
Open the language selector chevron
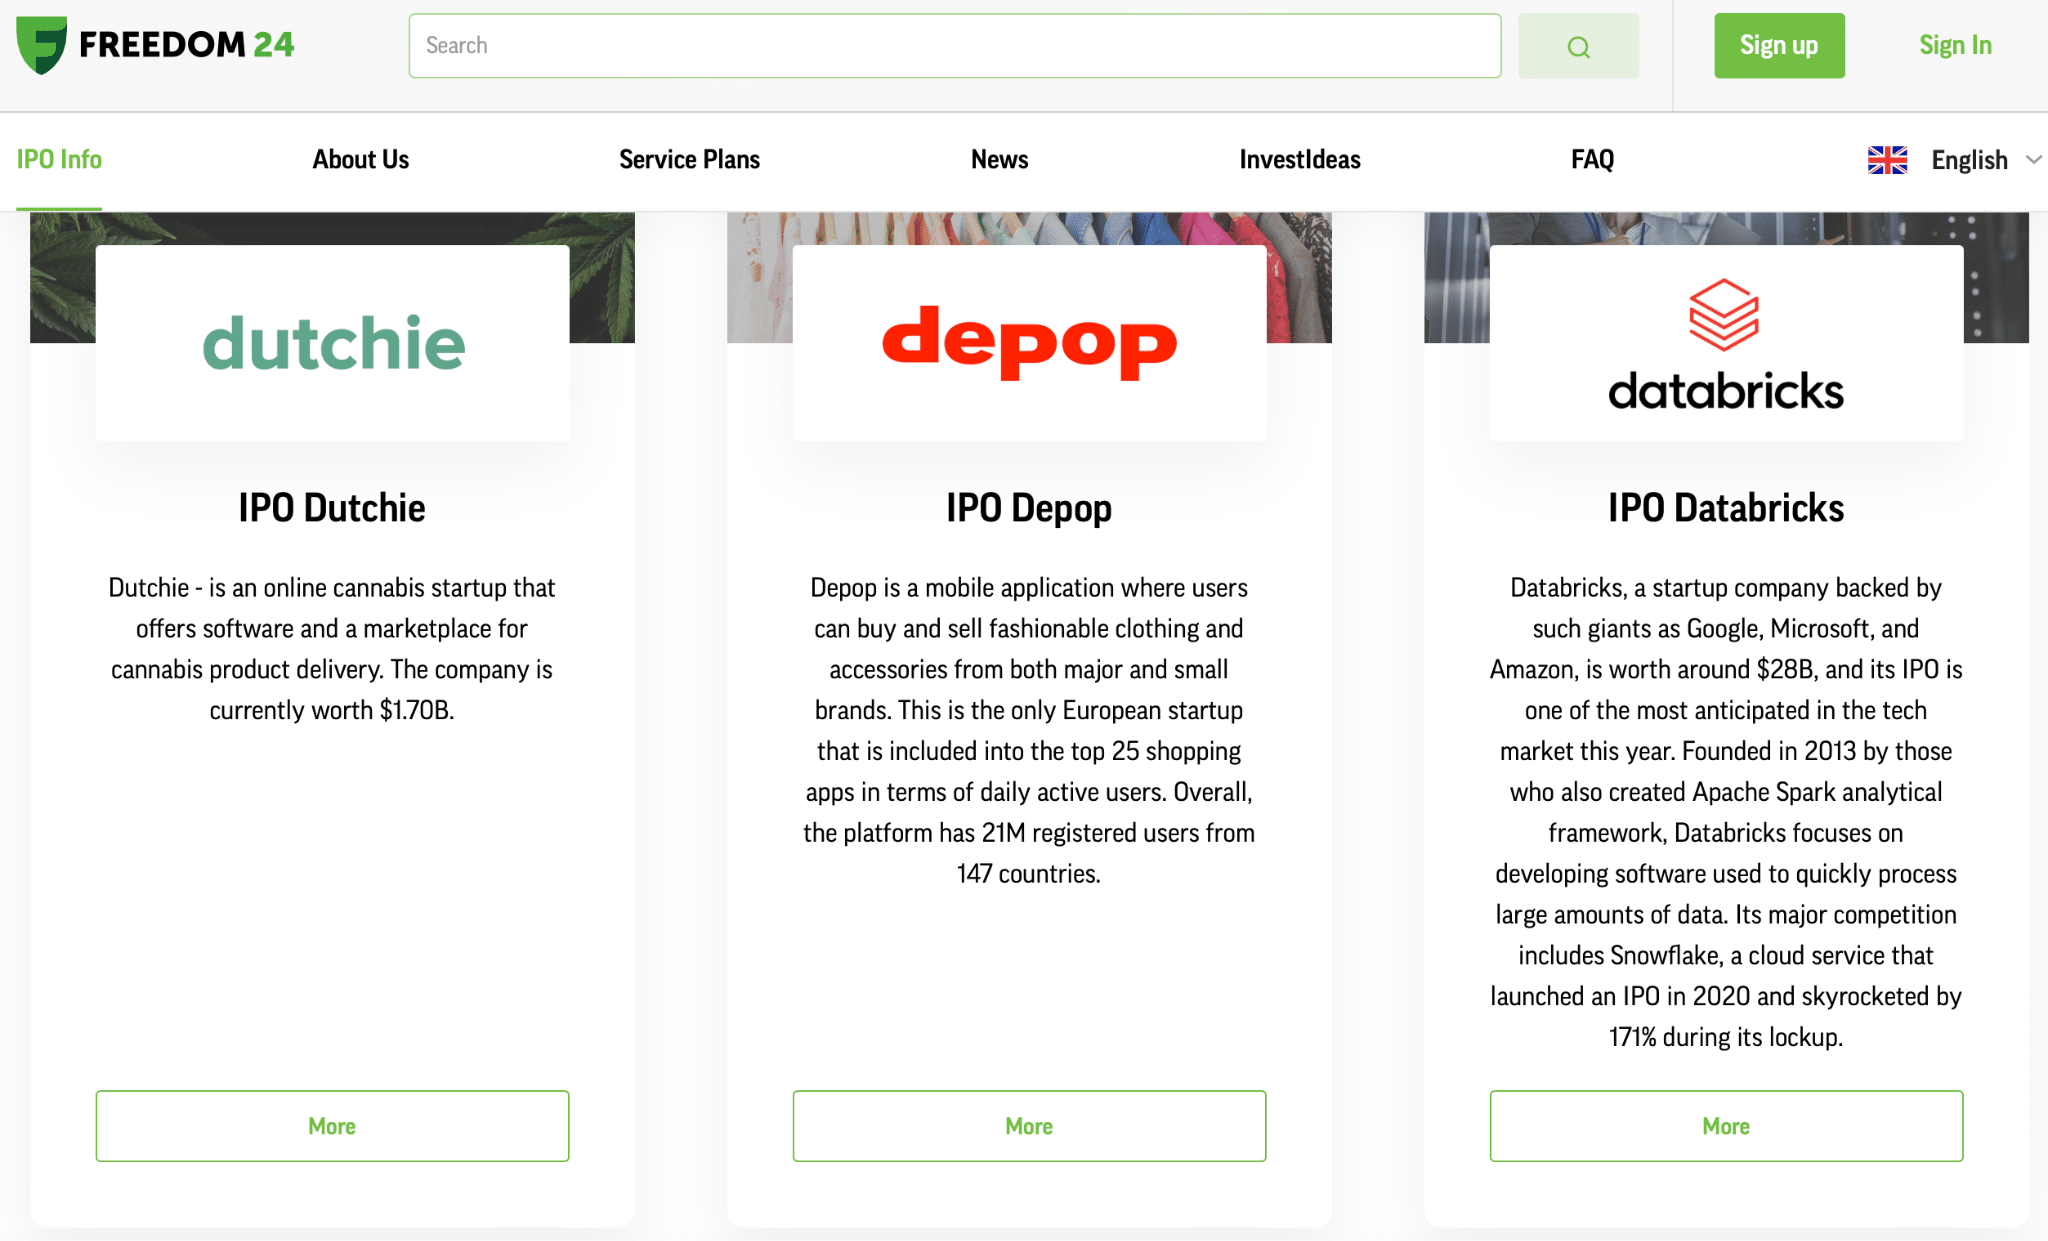click(x=2035, y=160)
